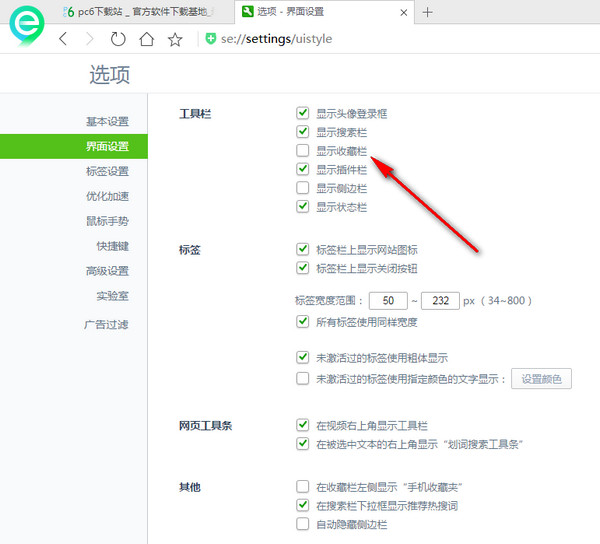Enable the 自动隐藏侧边栏 checkbox
This screenshot has width=600, height=544.
click(x=303, y=524)
